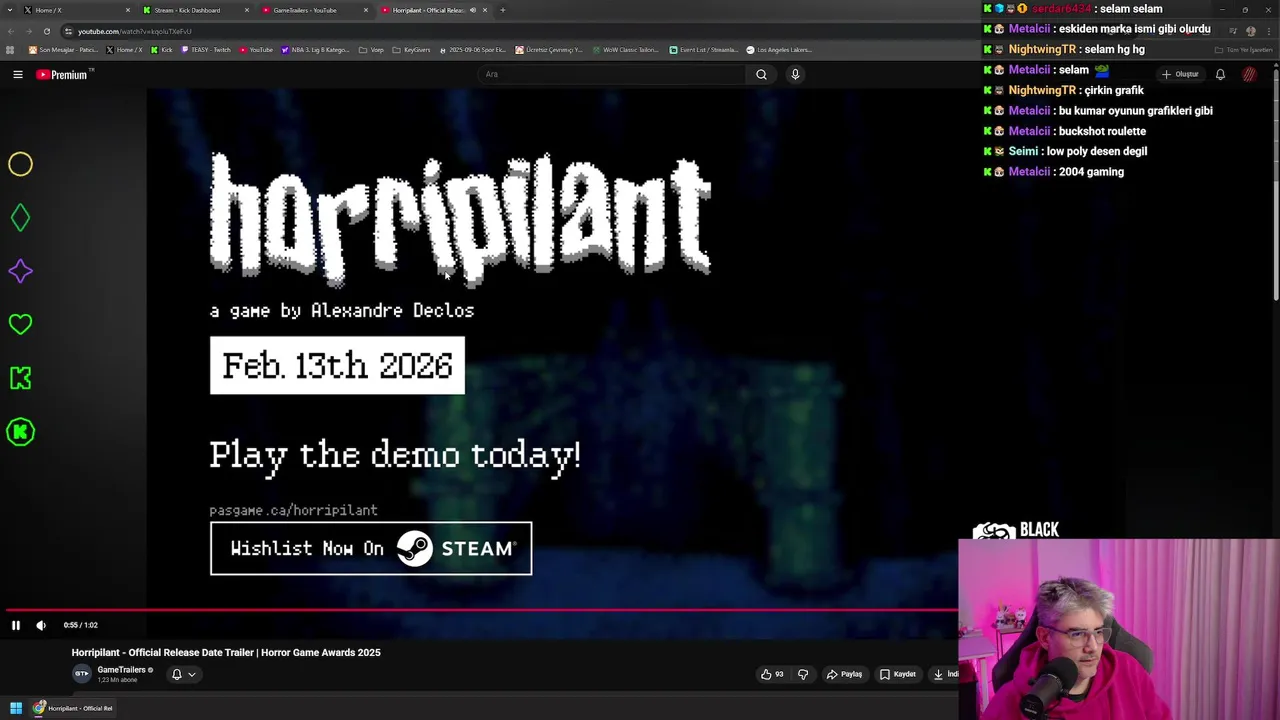Switch to GameTrailers - YouTube tab
The width and height of the screenshot is (1280, 720).
coord(313,10)
